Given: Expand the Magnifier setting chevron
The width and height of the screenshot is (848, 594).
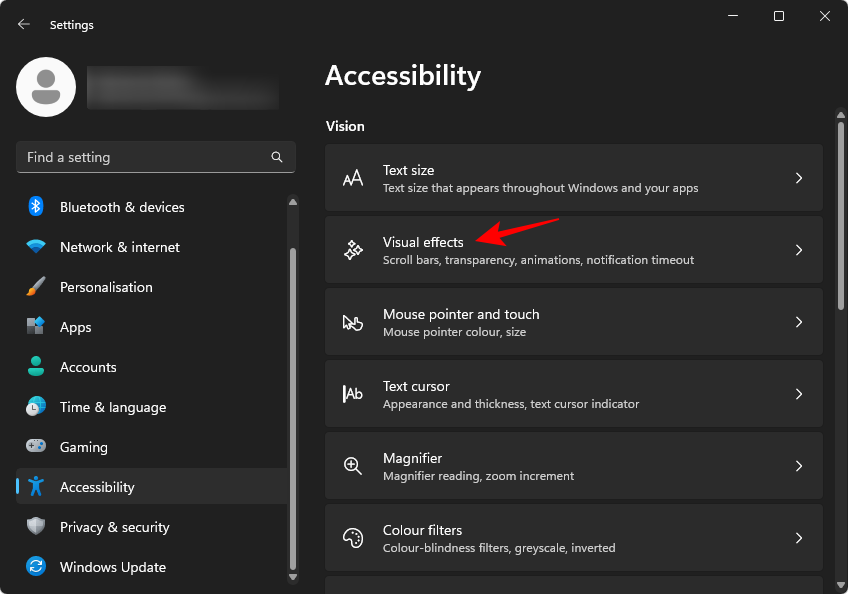Looking at the screenshot, I should (799, 466).
